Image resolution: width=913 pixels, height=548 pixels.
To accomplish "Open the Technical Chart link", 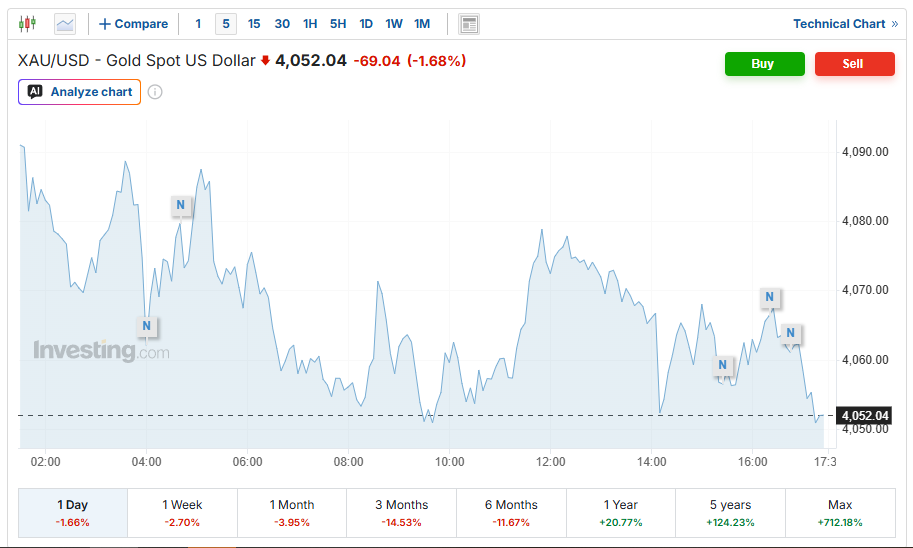I will [x=845, y=24].
